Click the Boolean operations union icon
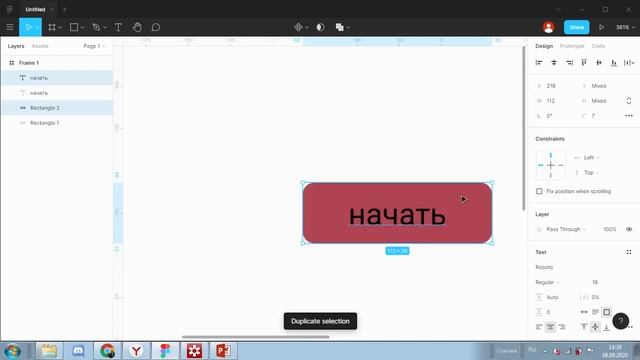Viewport: 640px width, 360px height. tap(340, 27)
